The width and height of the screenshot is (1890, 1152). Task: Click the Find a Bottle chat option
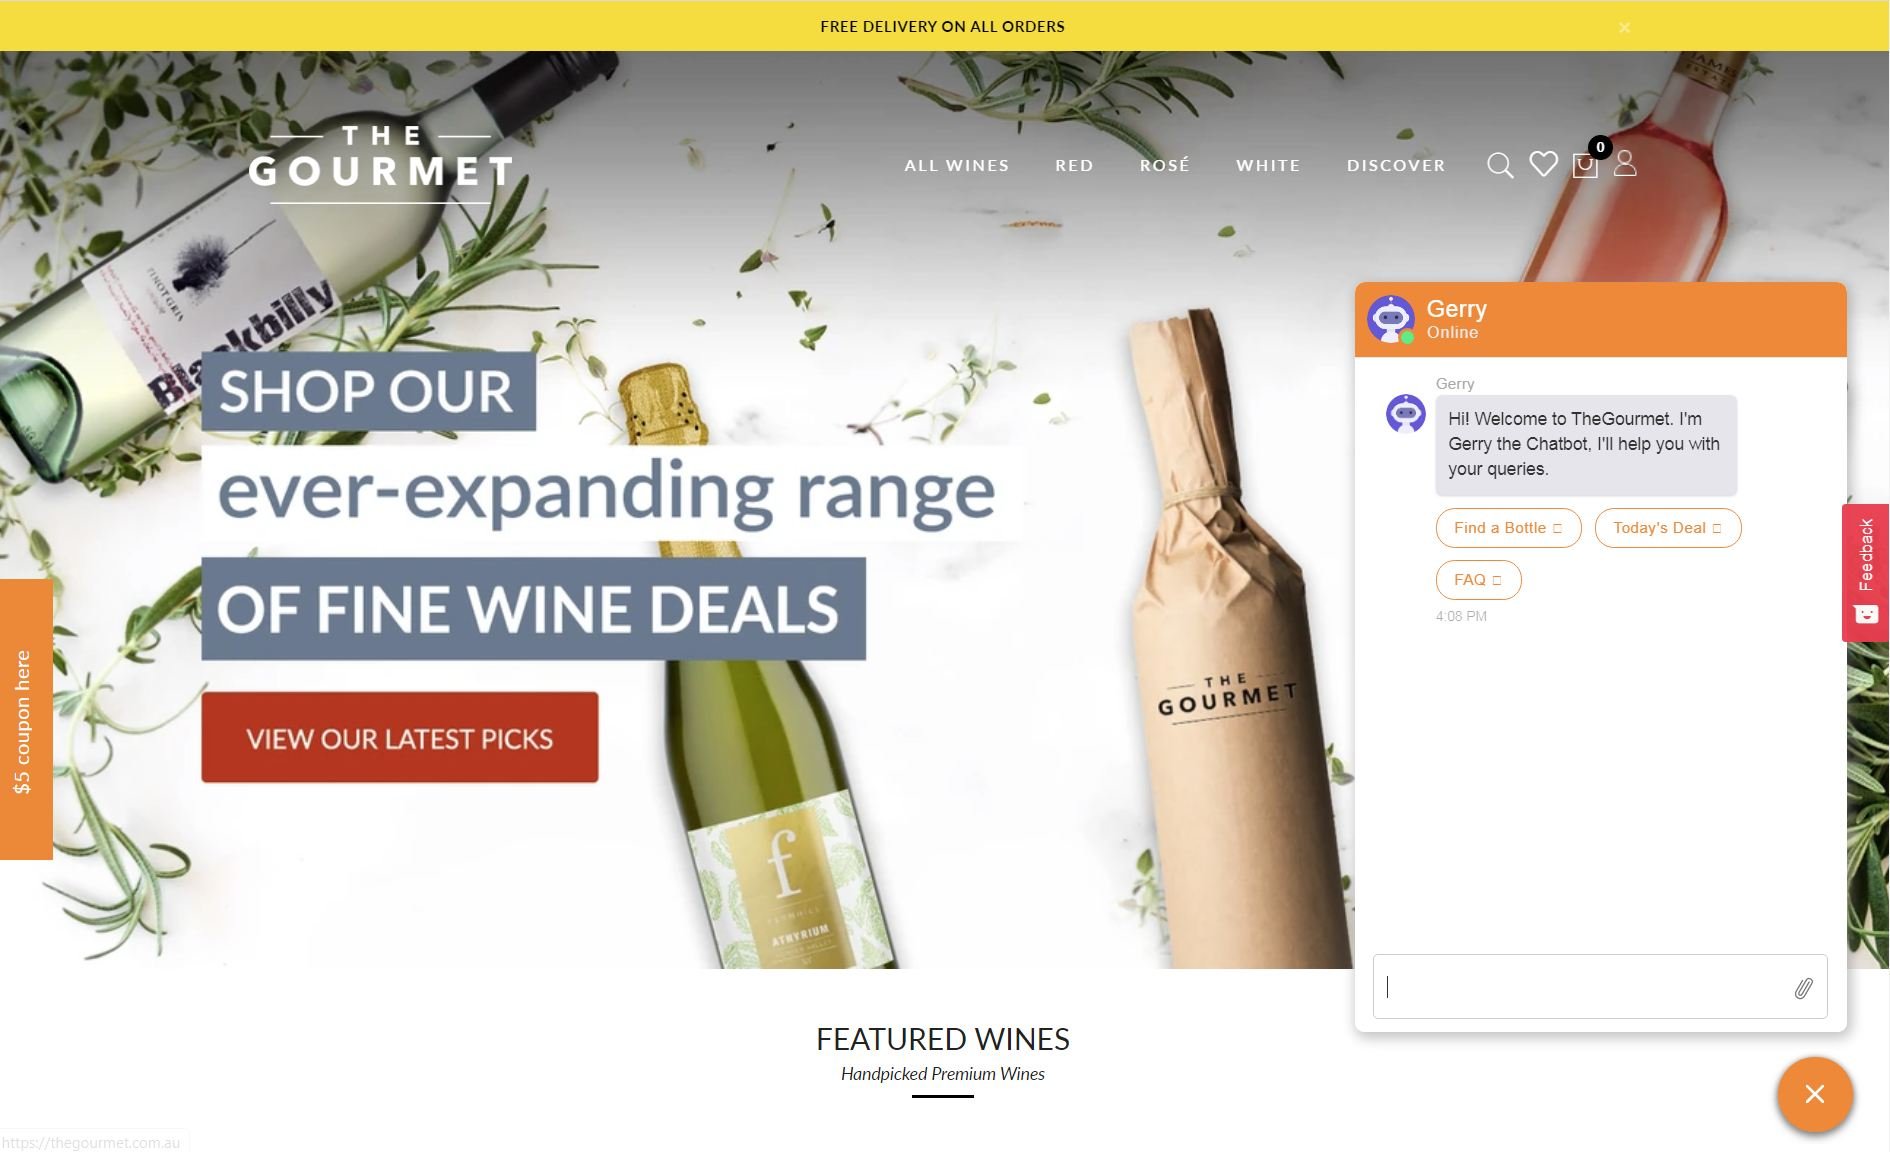[1509, 528]
